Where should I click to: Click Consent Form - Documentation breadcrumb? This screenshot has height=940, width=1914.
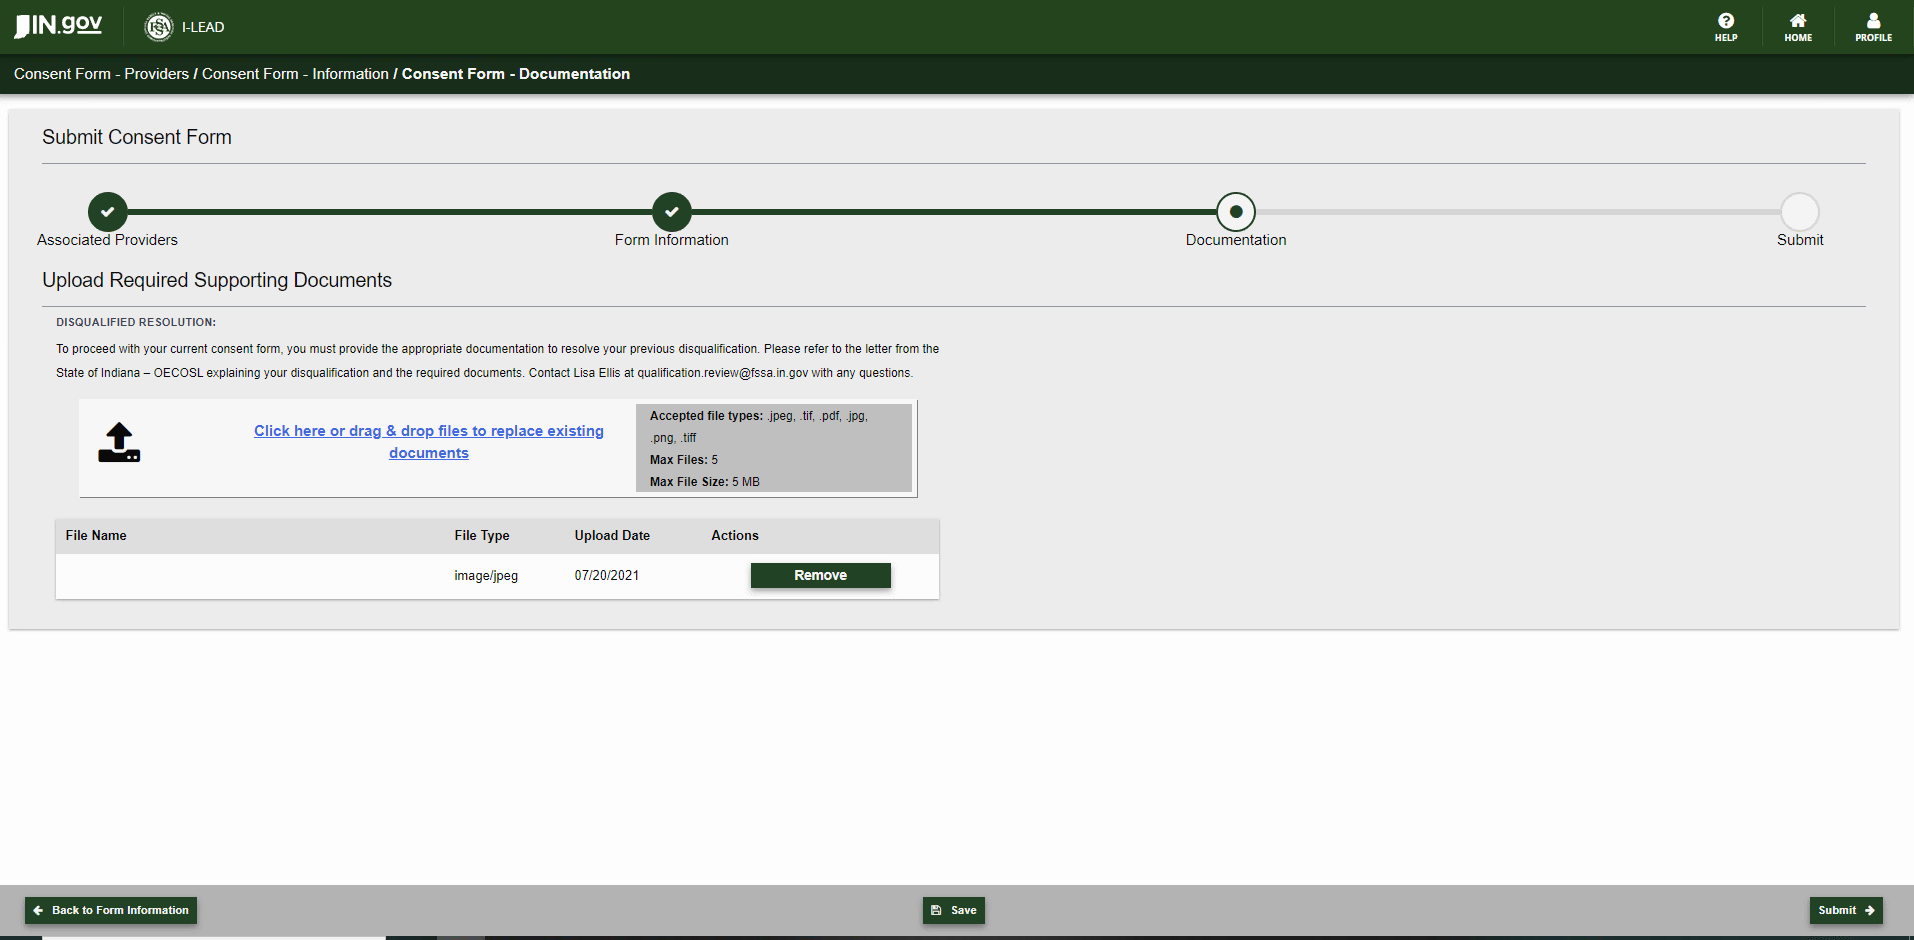click(516, 74)
